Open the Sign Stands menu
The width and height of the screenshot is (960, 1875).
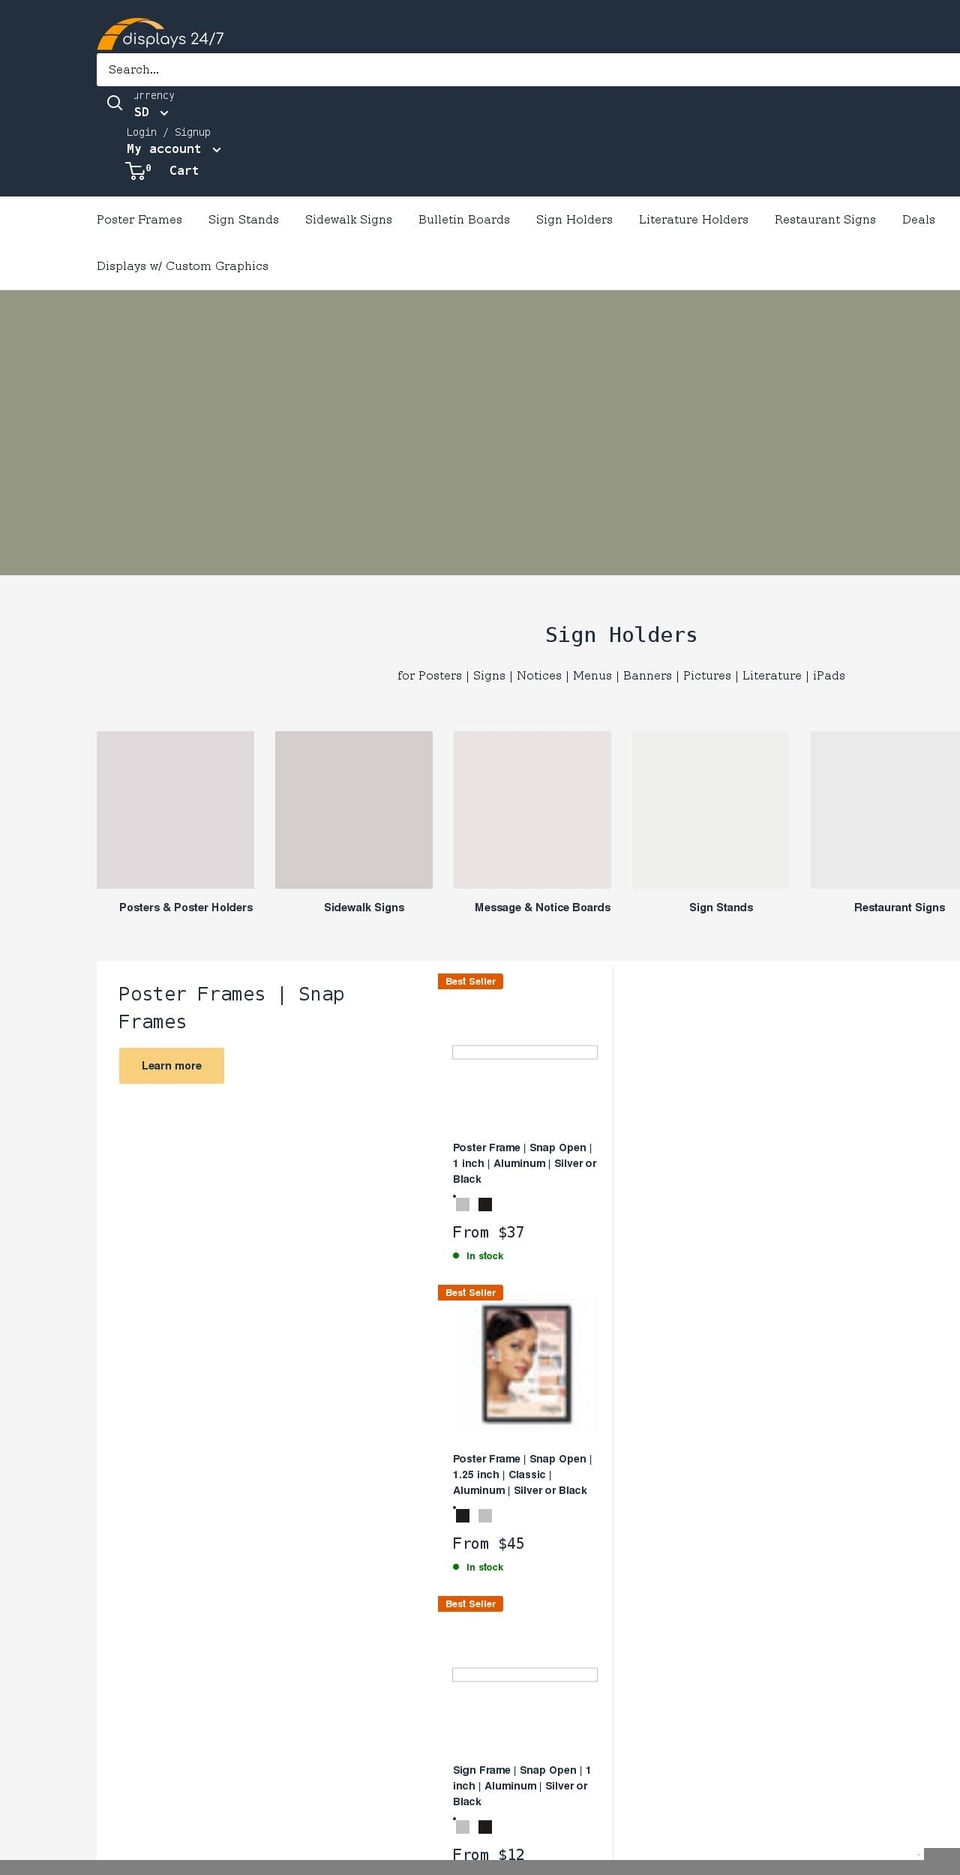coord(243,220)
